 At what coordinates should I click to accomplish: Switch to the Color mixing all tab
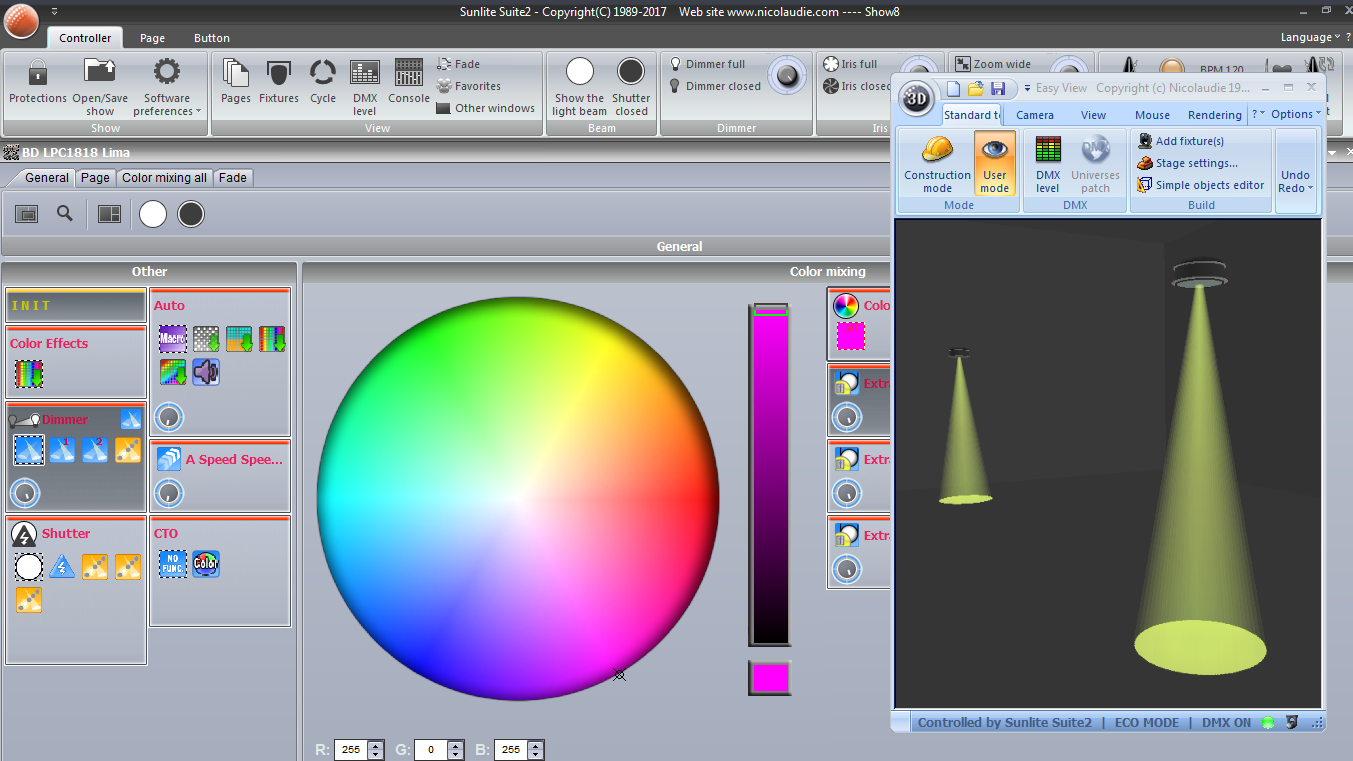pyautogui.click(x=164, y=178)
